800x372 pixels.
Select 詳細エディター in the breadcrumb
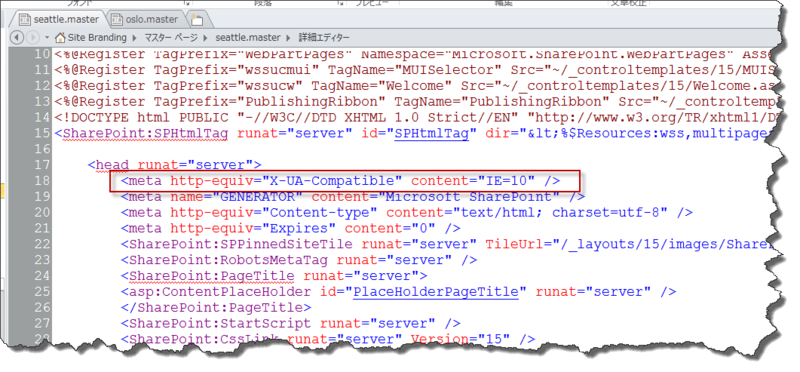coord(324,38)
